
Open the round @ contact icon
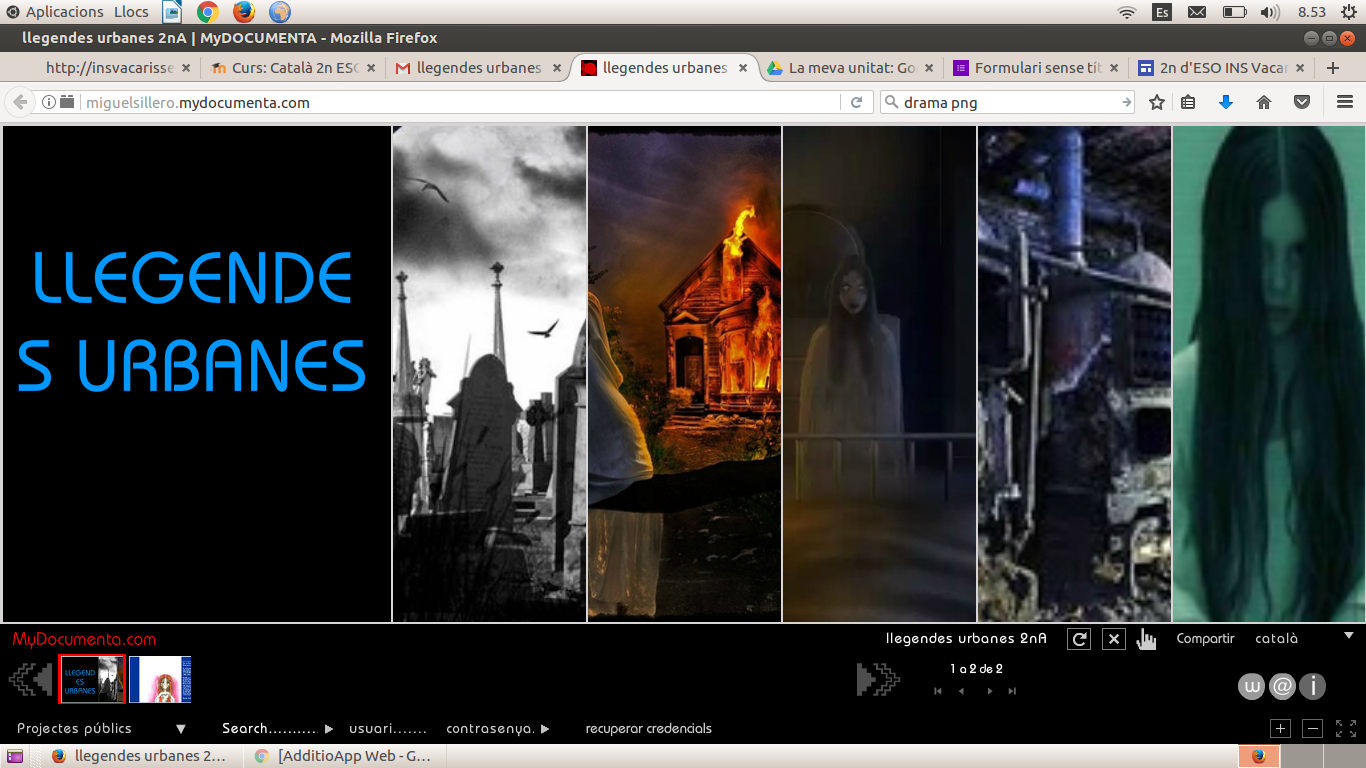[1282, 686]
